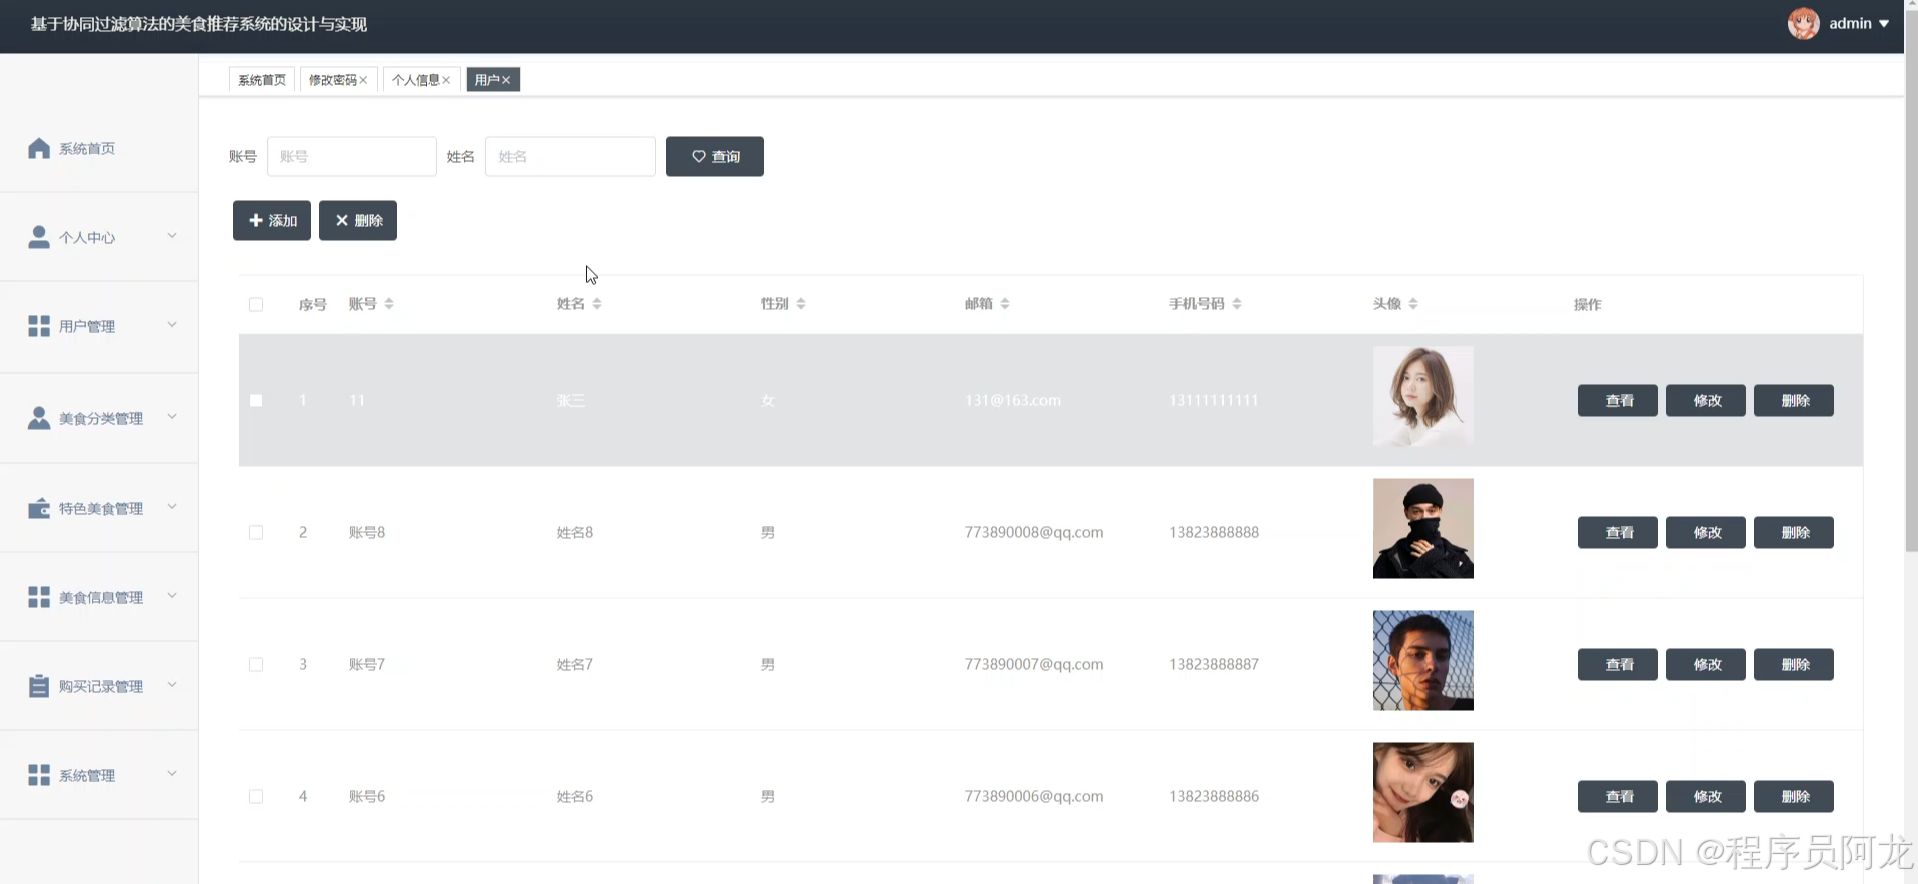Screen dimensions: 1918x884
Task: Click the grid icon beside 用户管理
Action: tap(39, 326)
